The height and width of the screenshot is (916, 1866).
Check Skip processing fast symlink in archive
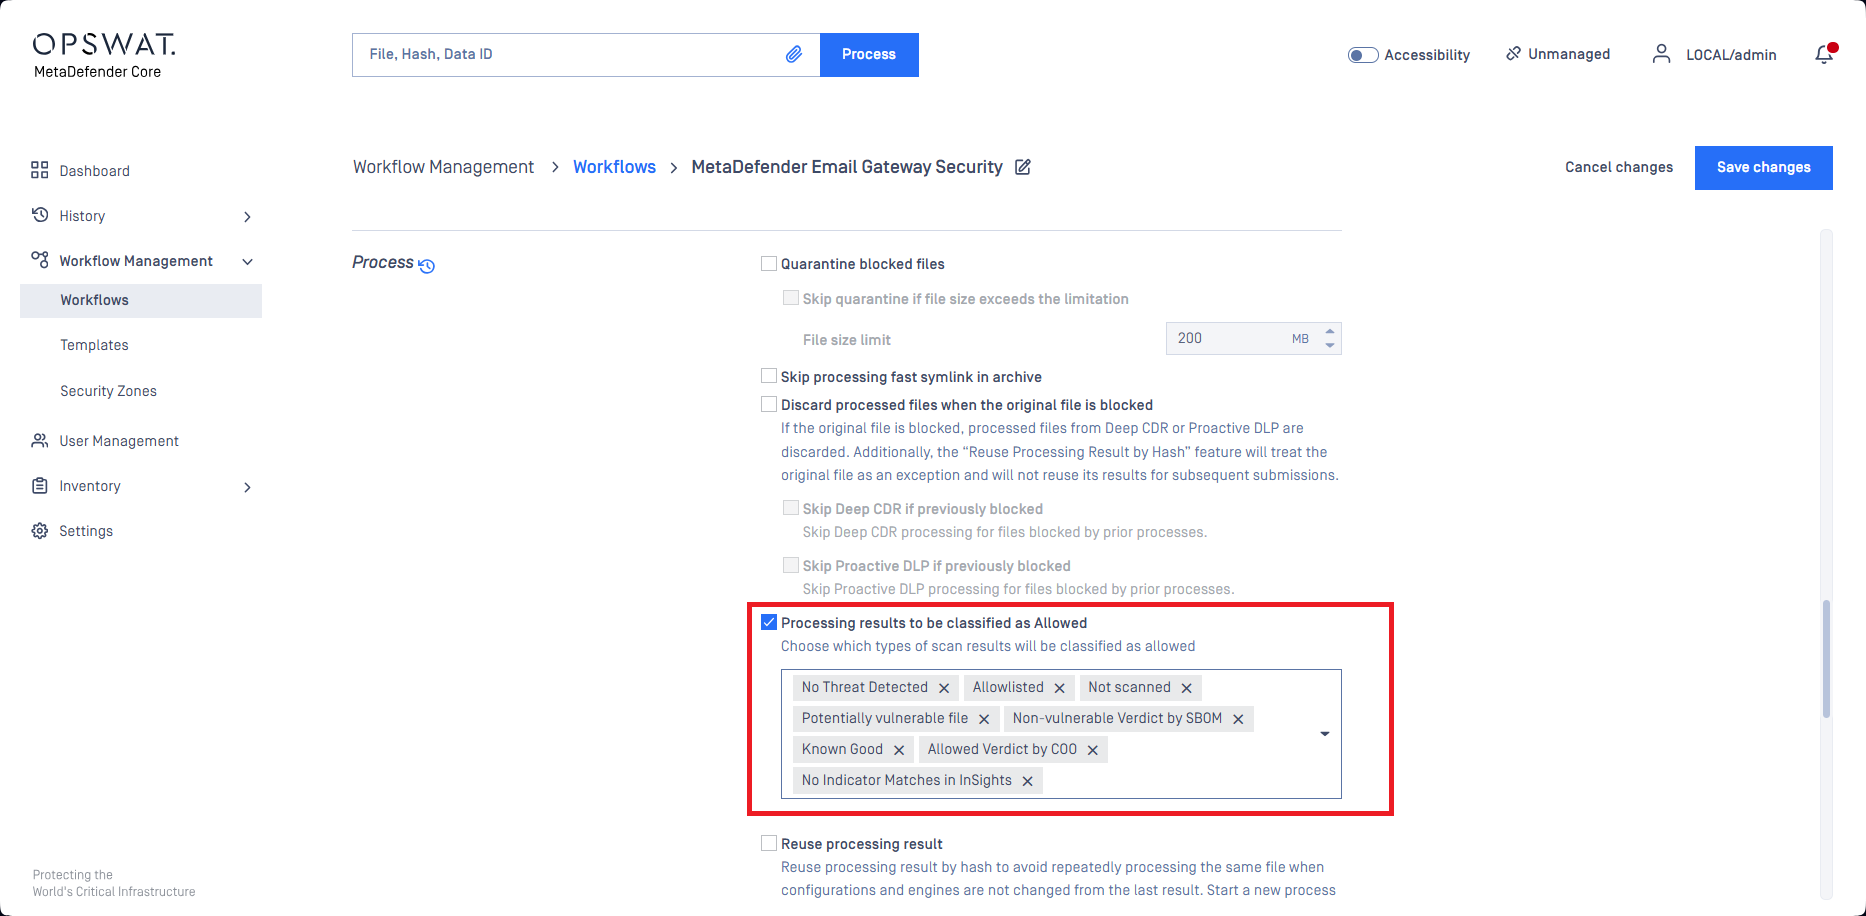[769, 376]
